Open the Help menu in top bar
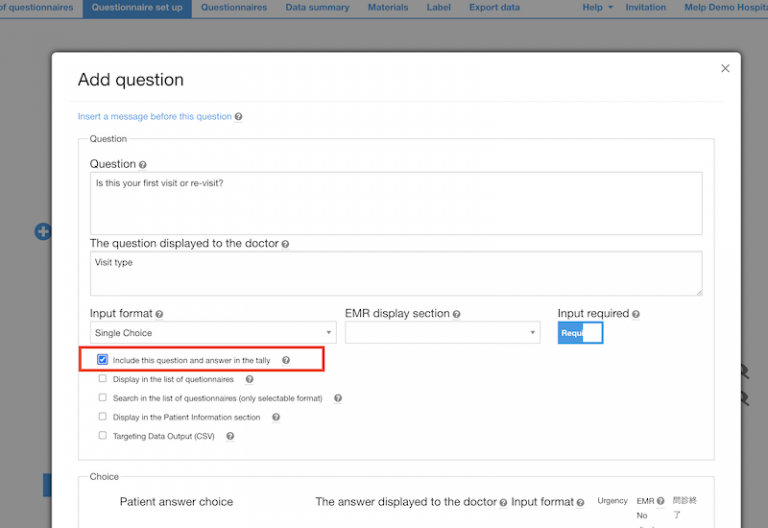Viewport: 768px width, 528px height. pyautogui.click(x=596, y=7)
